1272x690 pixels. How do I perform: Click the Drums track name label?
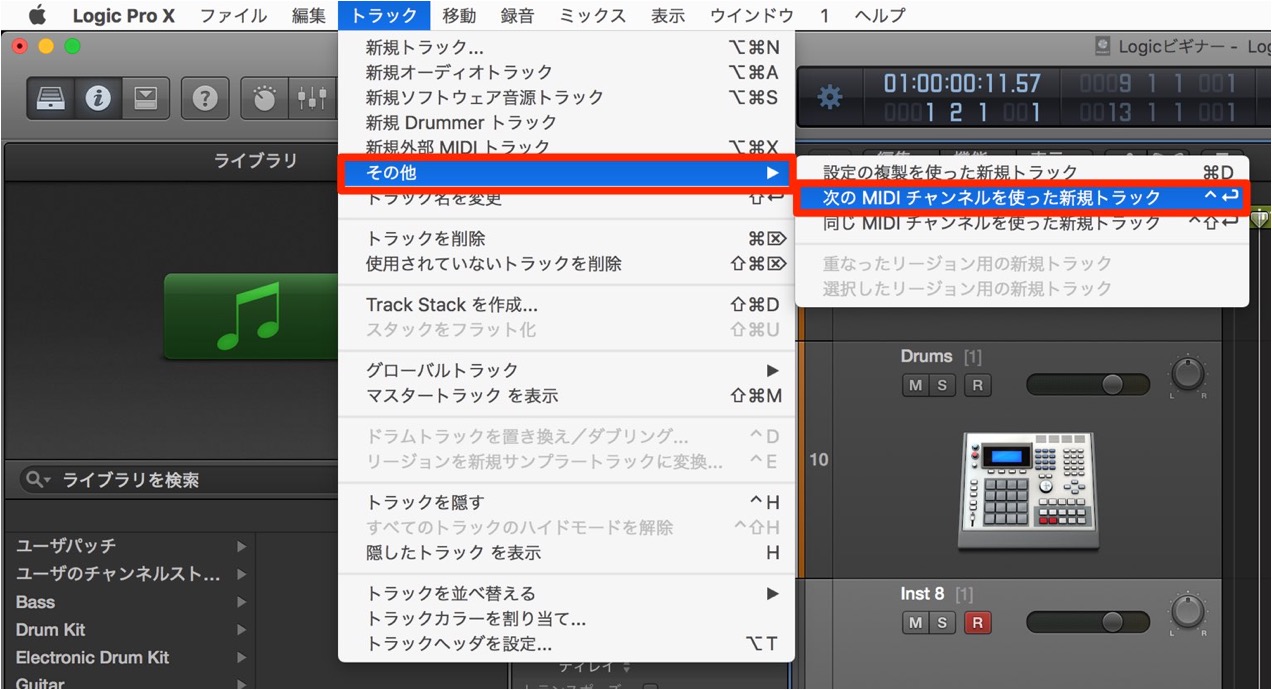coord(926,356)
